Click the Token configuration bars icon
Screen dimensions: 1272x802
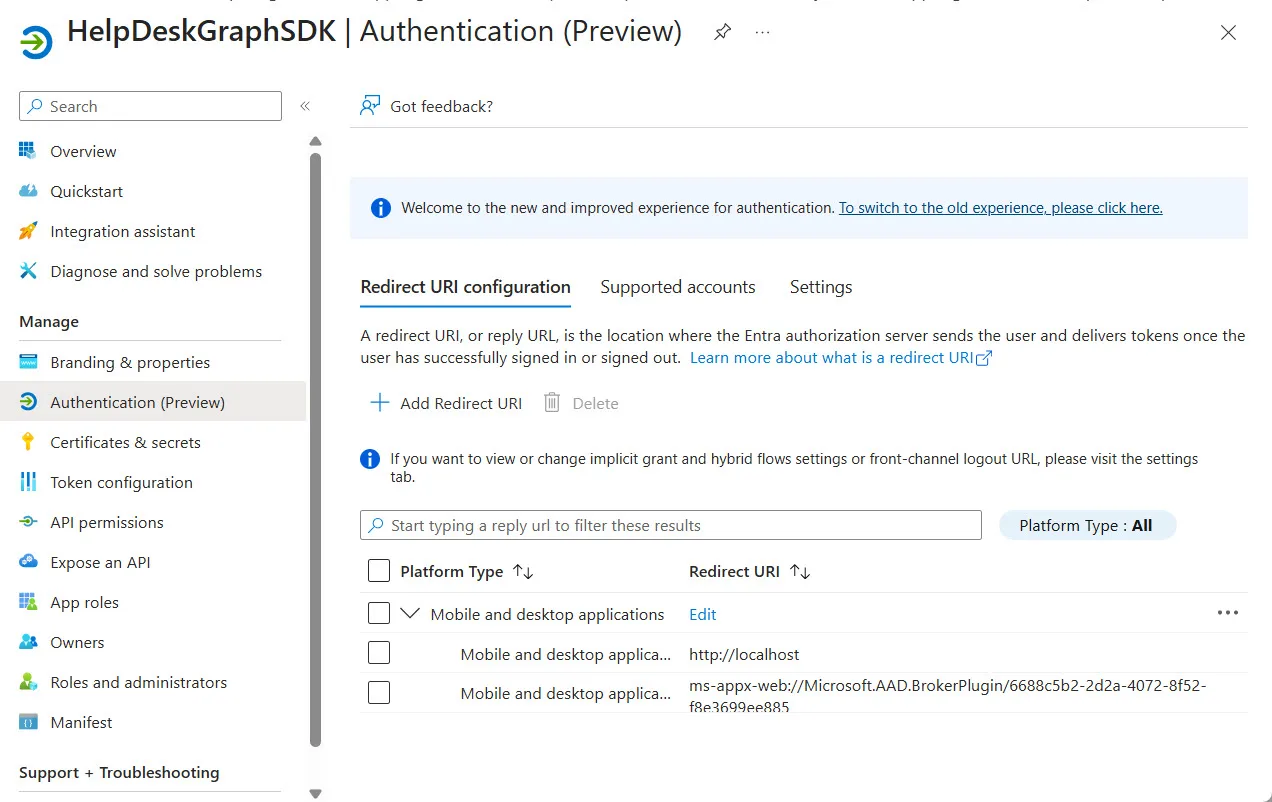pos(28,482)
